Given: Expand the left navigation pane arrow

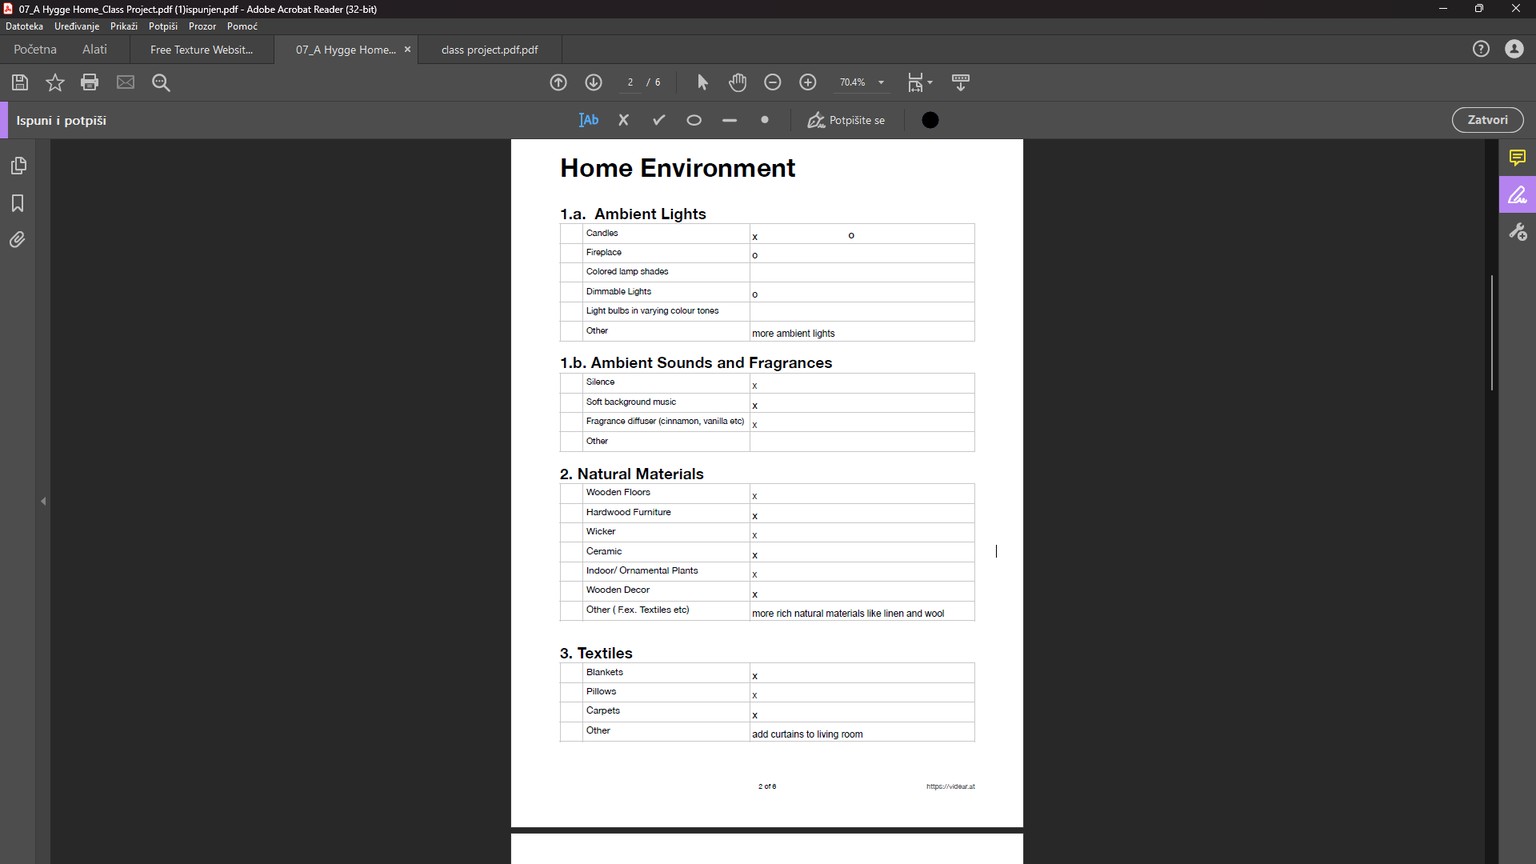Looking at the screenshot, I should point(43,501).
